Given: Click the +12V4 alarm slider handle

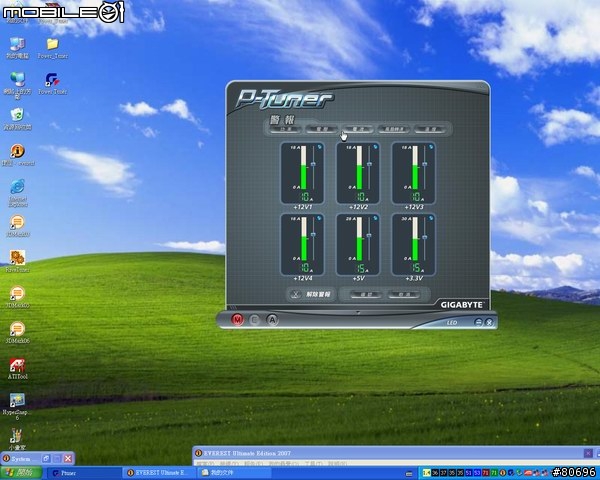Looking at the screenshot, I should (313, 234).
